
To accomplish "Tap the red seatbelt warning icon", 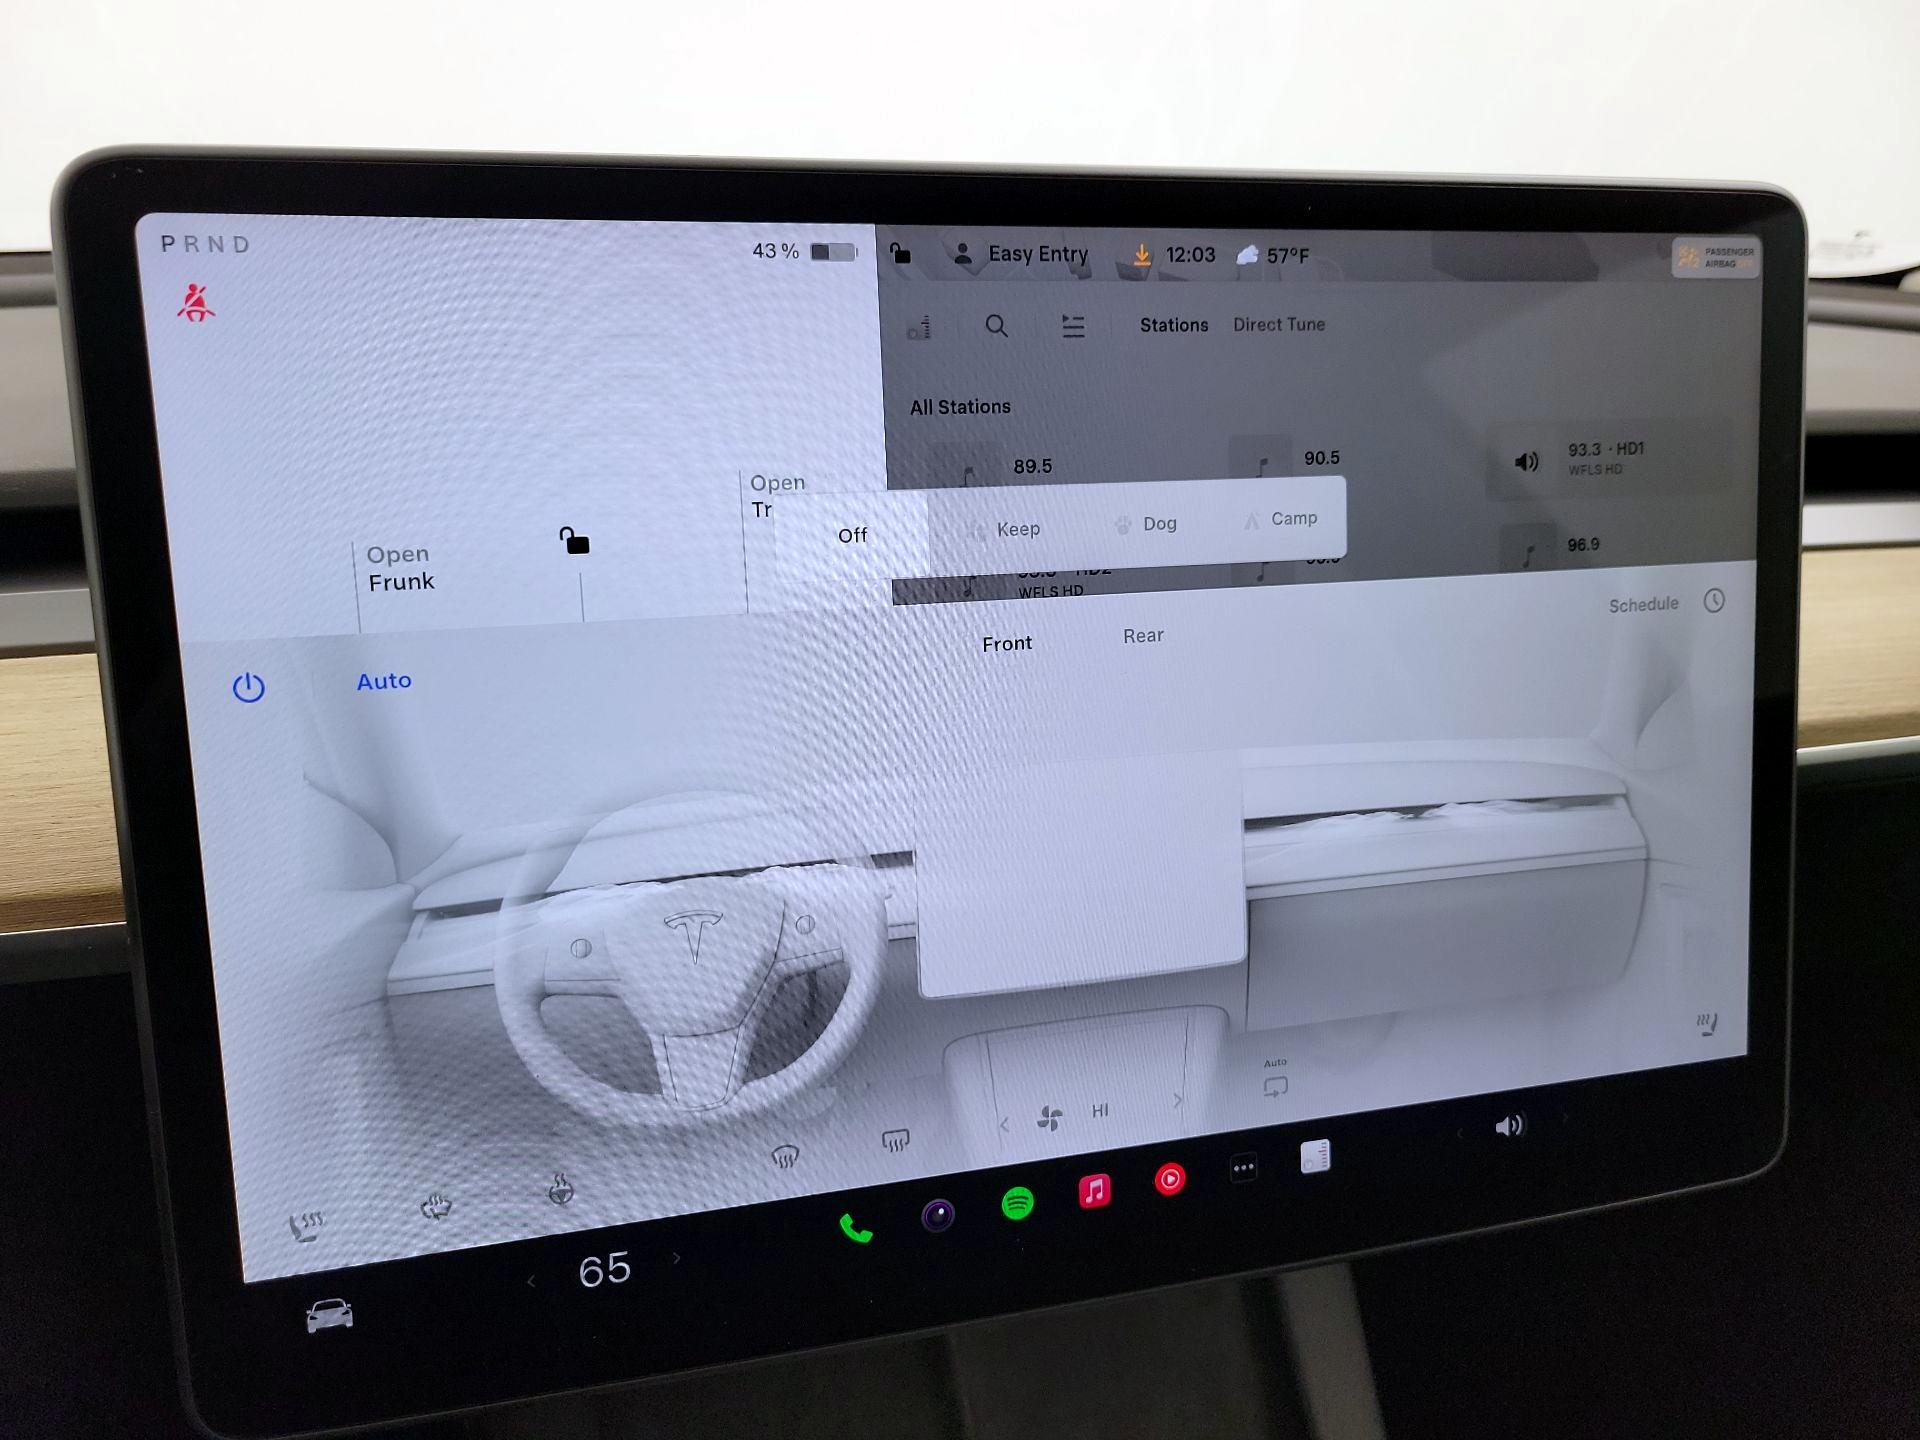I will coord(196,303).
